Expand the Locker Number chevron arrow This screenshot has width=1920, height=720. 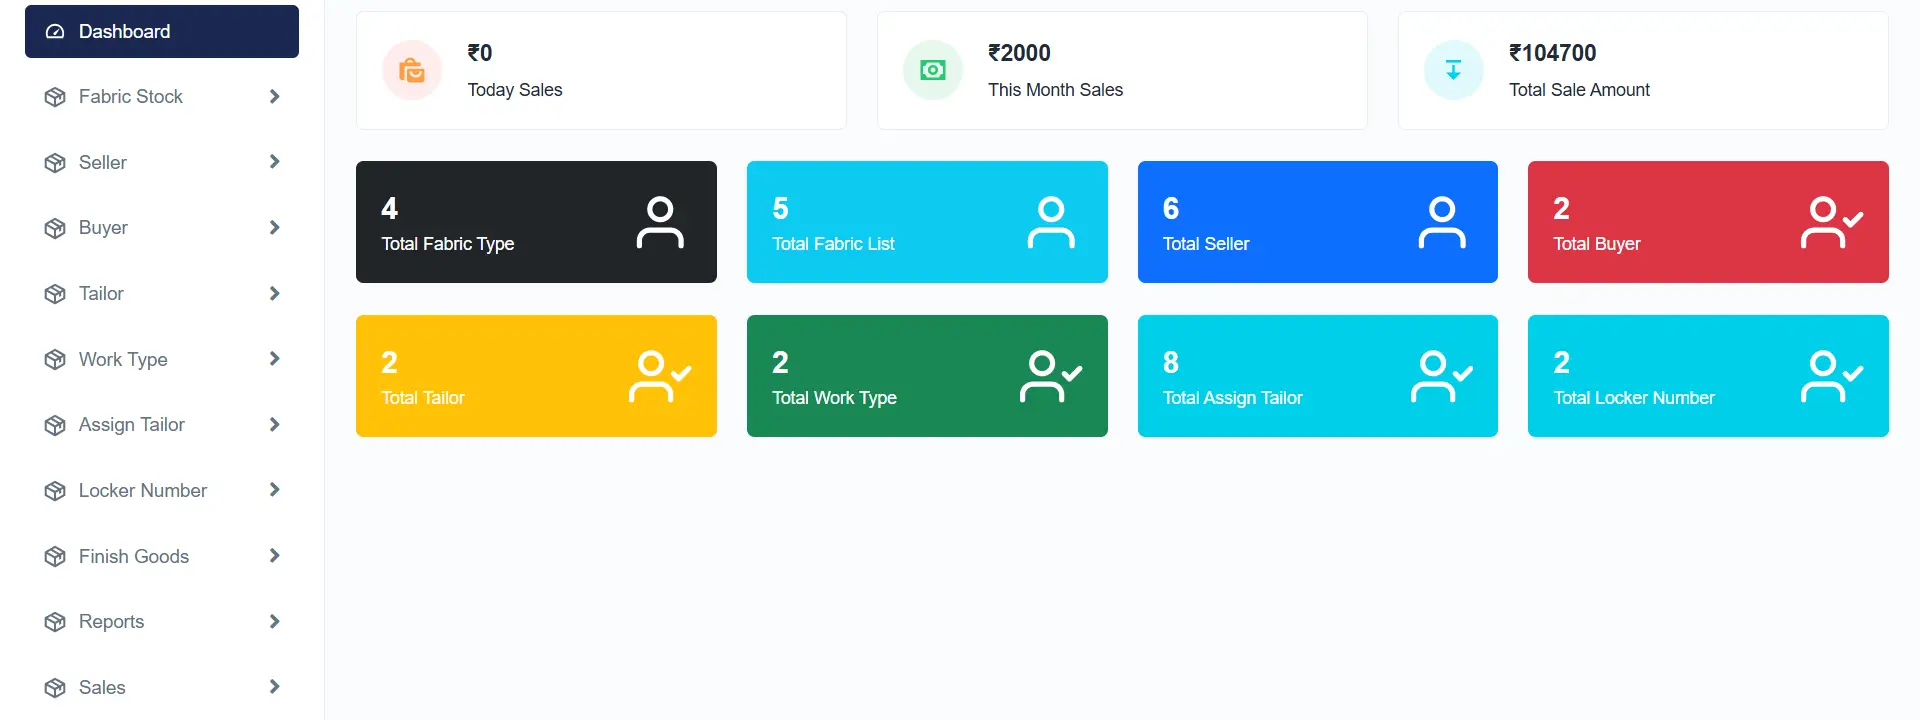coord(275,490)
